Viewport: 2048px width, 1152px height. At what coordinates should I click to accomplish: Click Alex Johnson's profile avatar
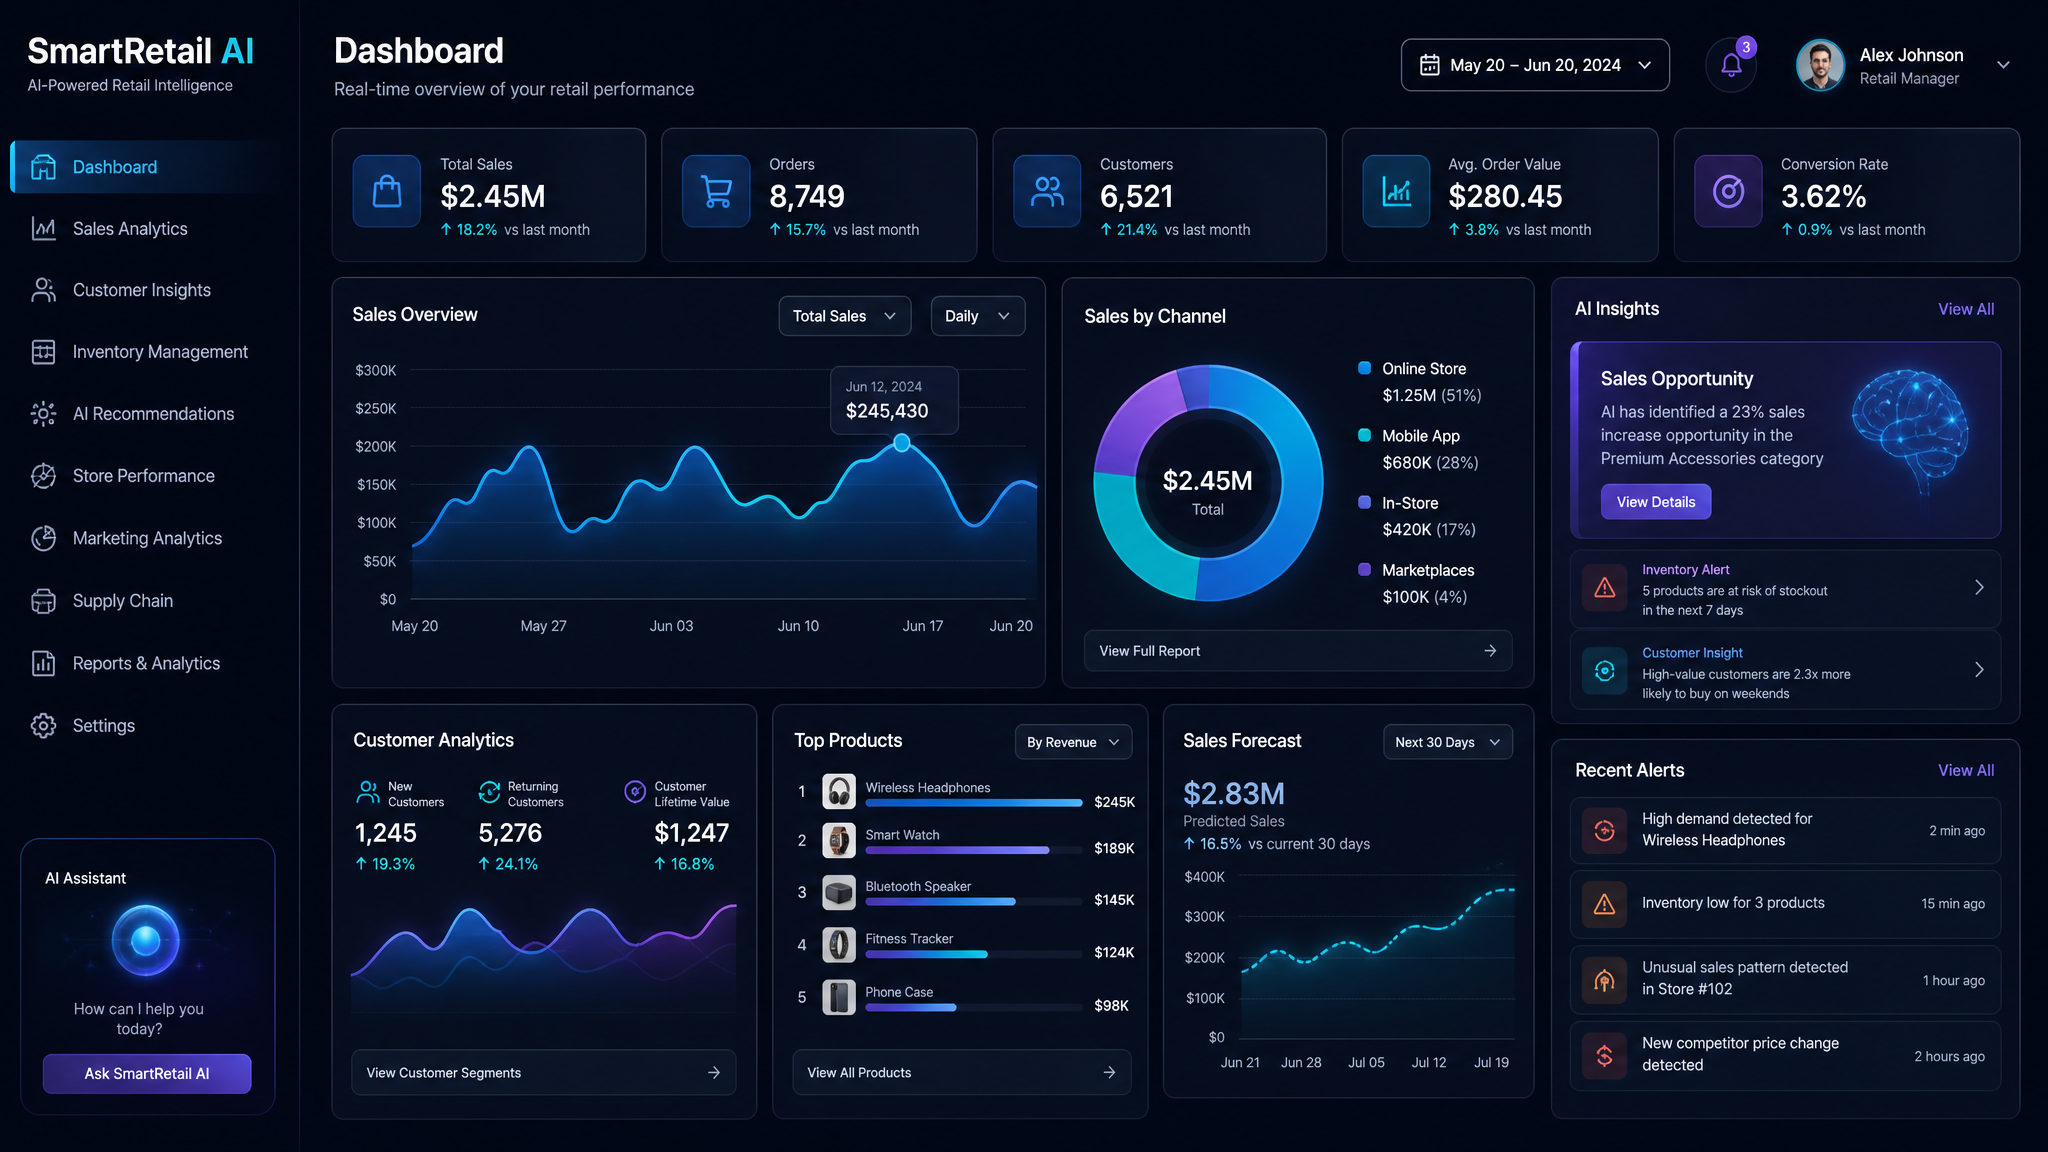pos(1820,65)
